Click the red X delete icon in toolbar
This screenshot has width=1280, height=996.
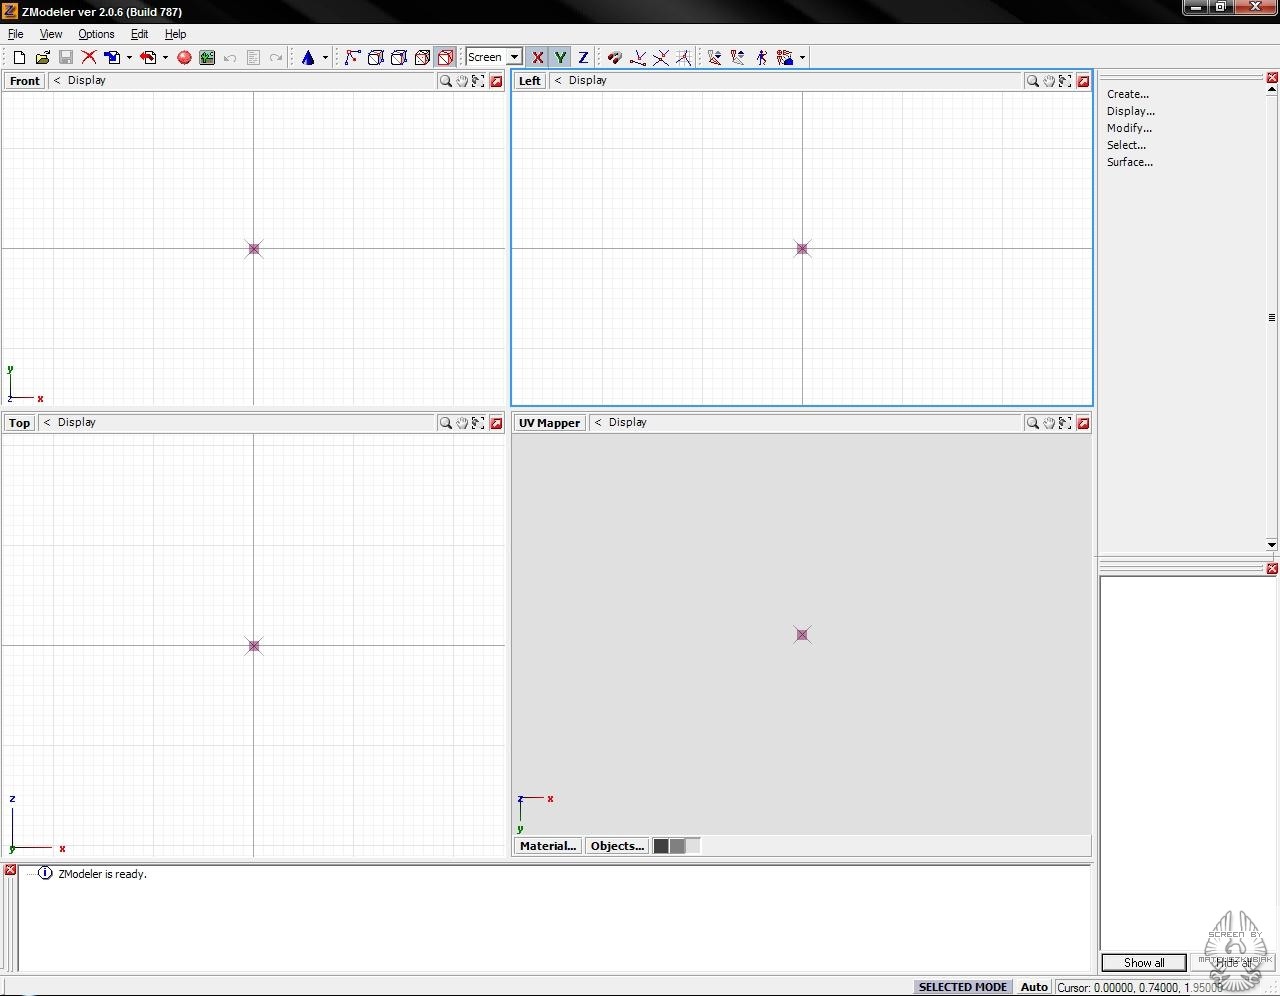pos(89,57)
